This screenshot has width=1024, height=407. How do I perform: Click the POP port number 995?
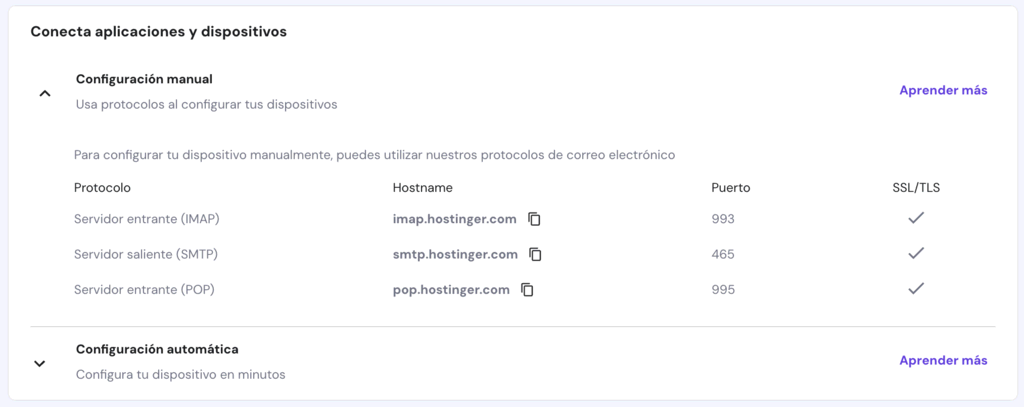[723, 290]
